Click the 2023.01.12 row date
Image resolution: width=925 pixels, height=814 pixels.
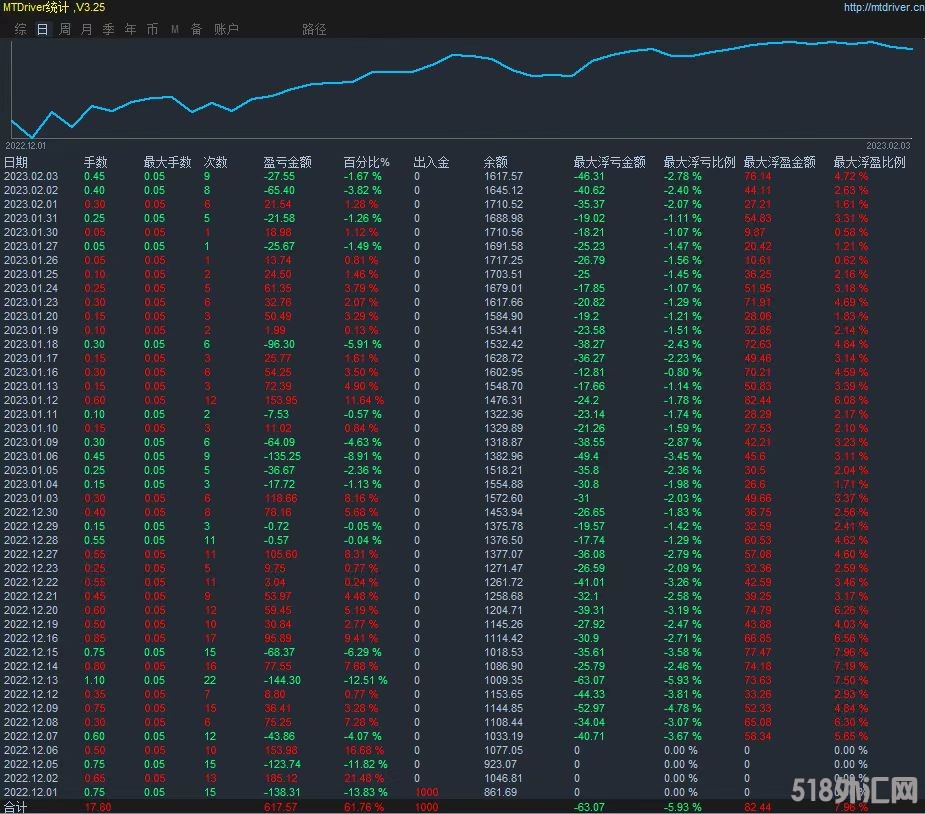click(x=31, y=400)
